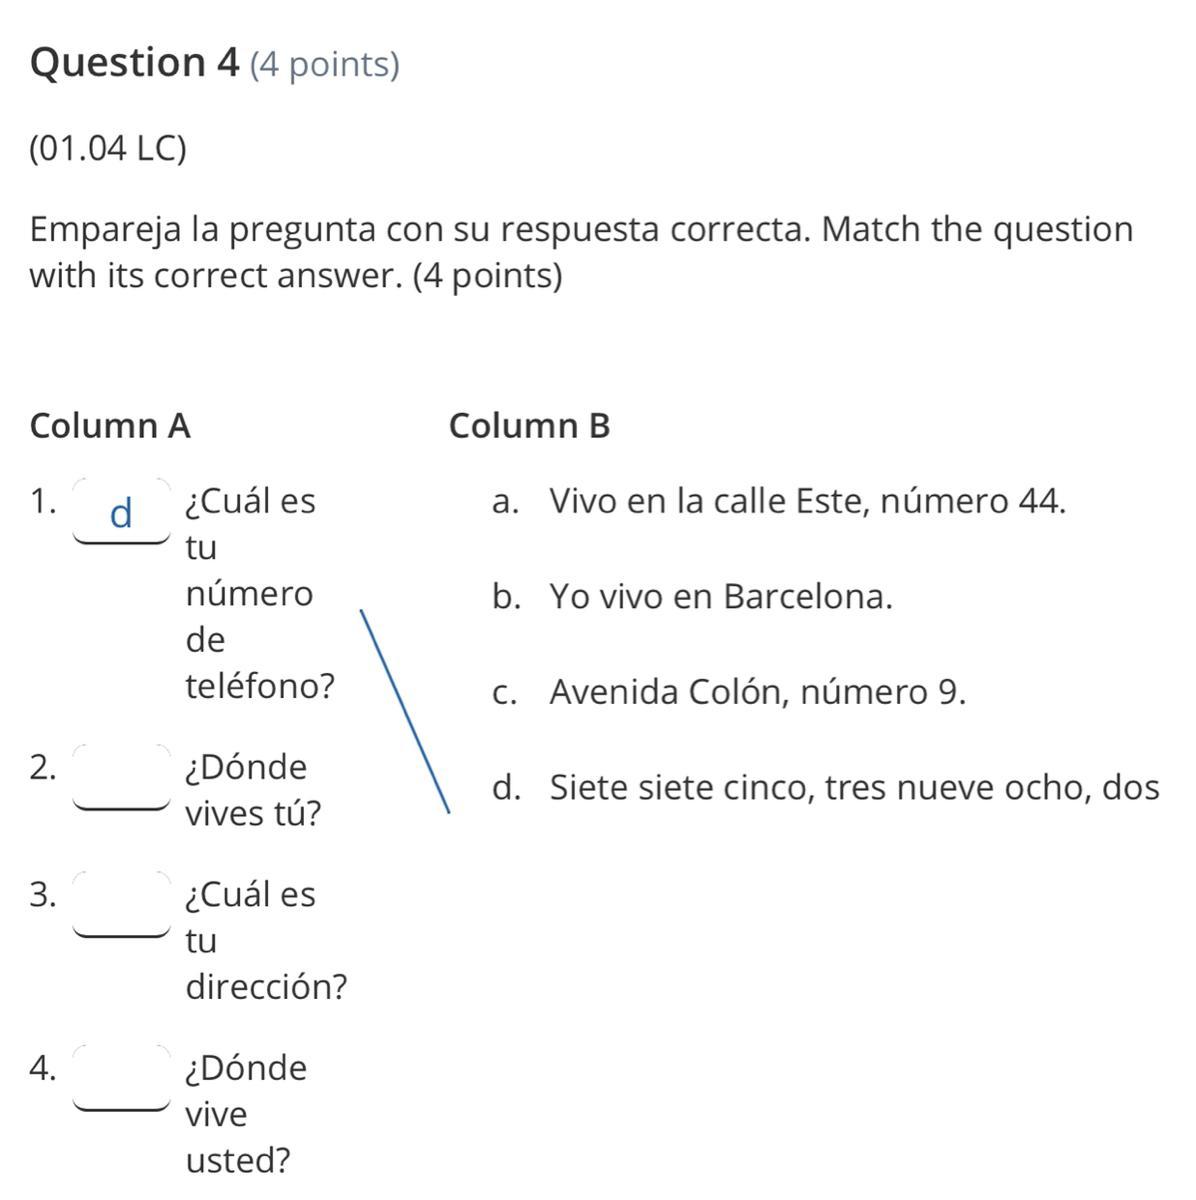
Task: Click answer a, Vivo en la calle Este
Action: pyautogui.click(x=779, y=500)
